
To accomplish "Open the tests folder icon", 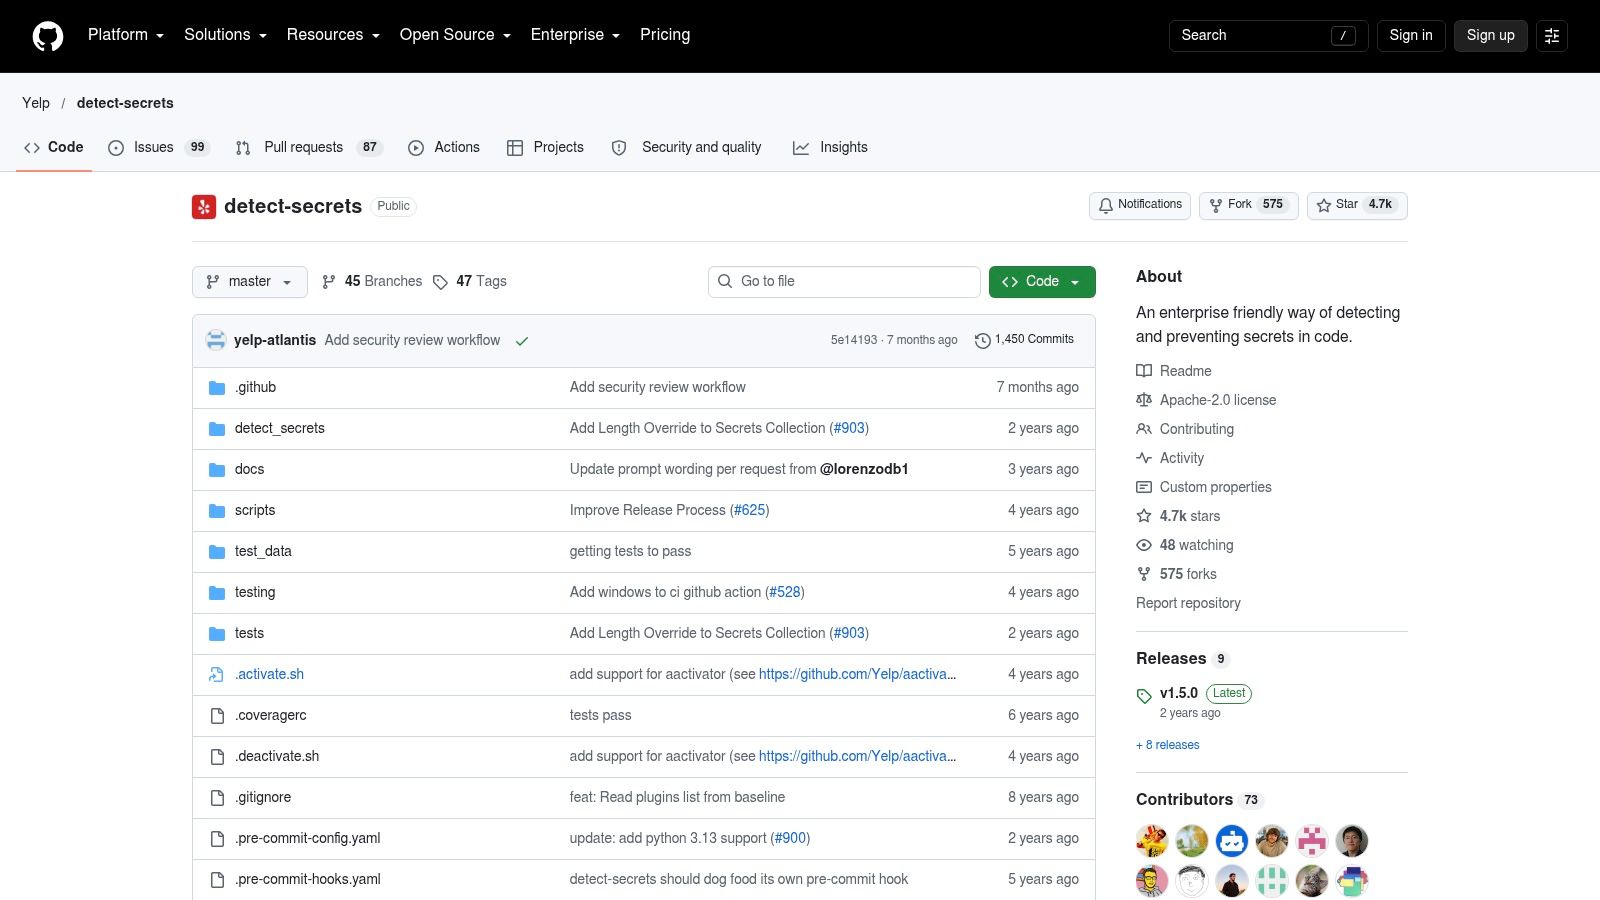I will [x=217, y=634].
